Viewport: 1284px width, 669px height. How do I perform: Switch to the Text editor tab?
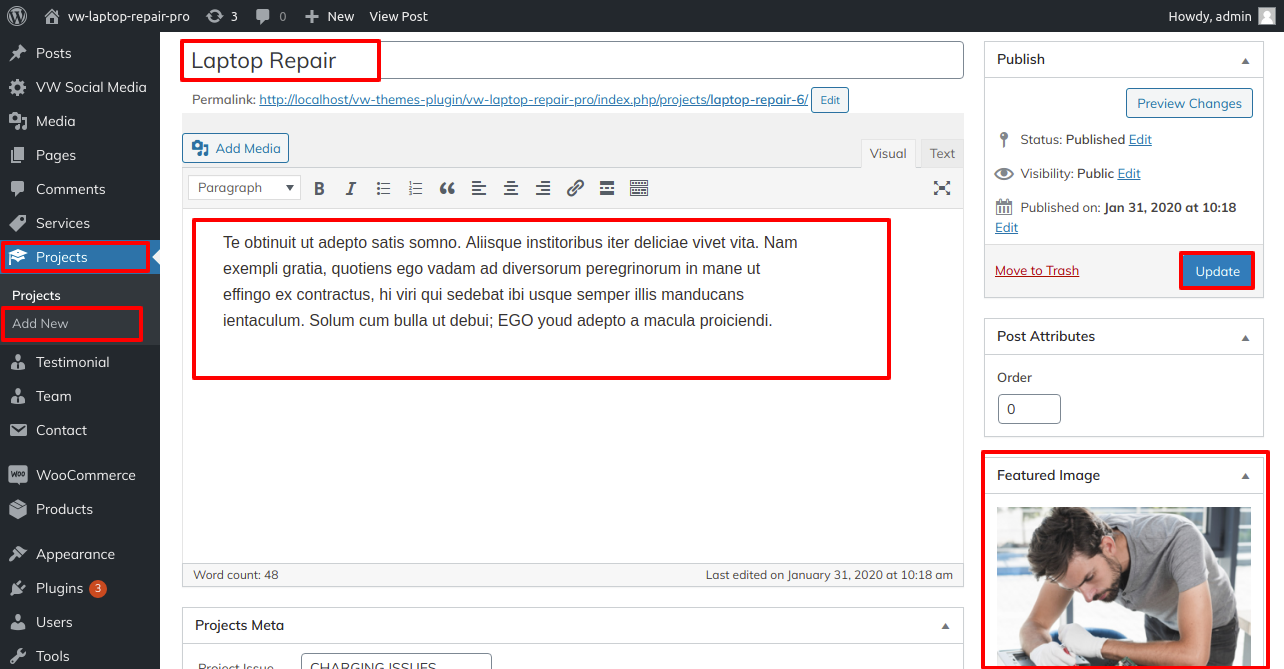point(942,154)
